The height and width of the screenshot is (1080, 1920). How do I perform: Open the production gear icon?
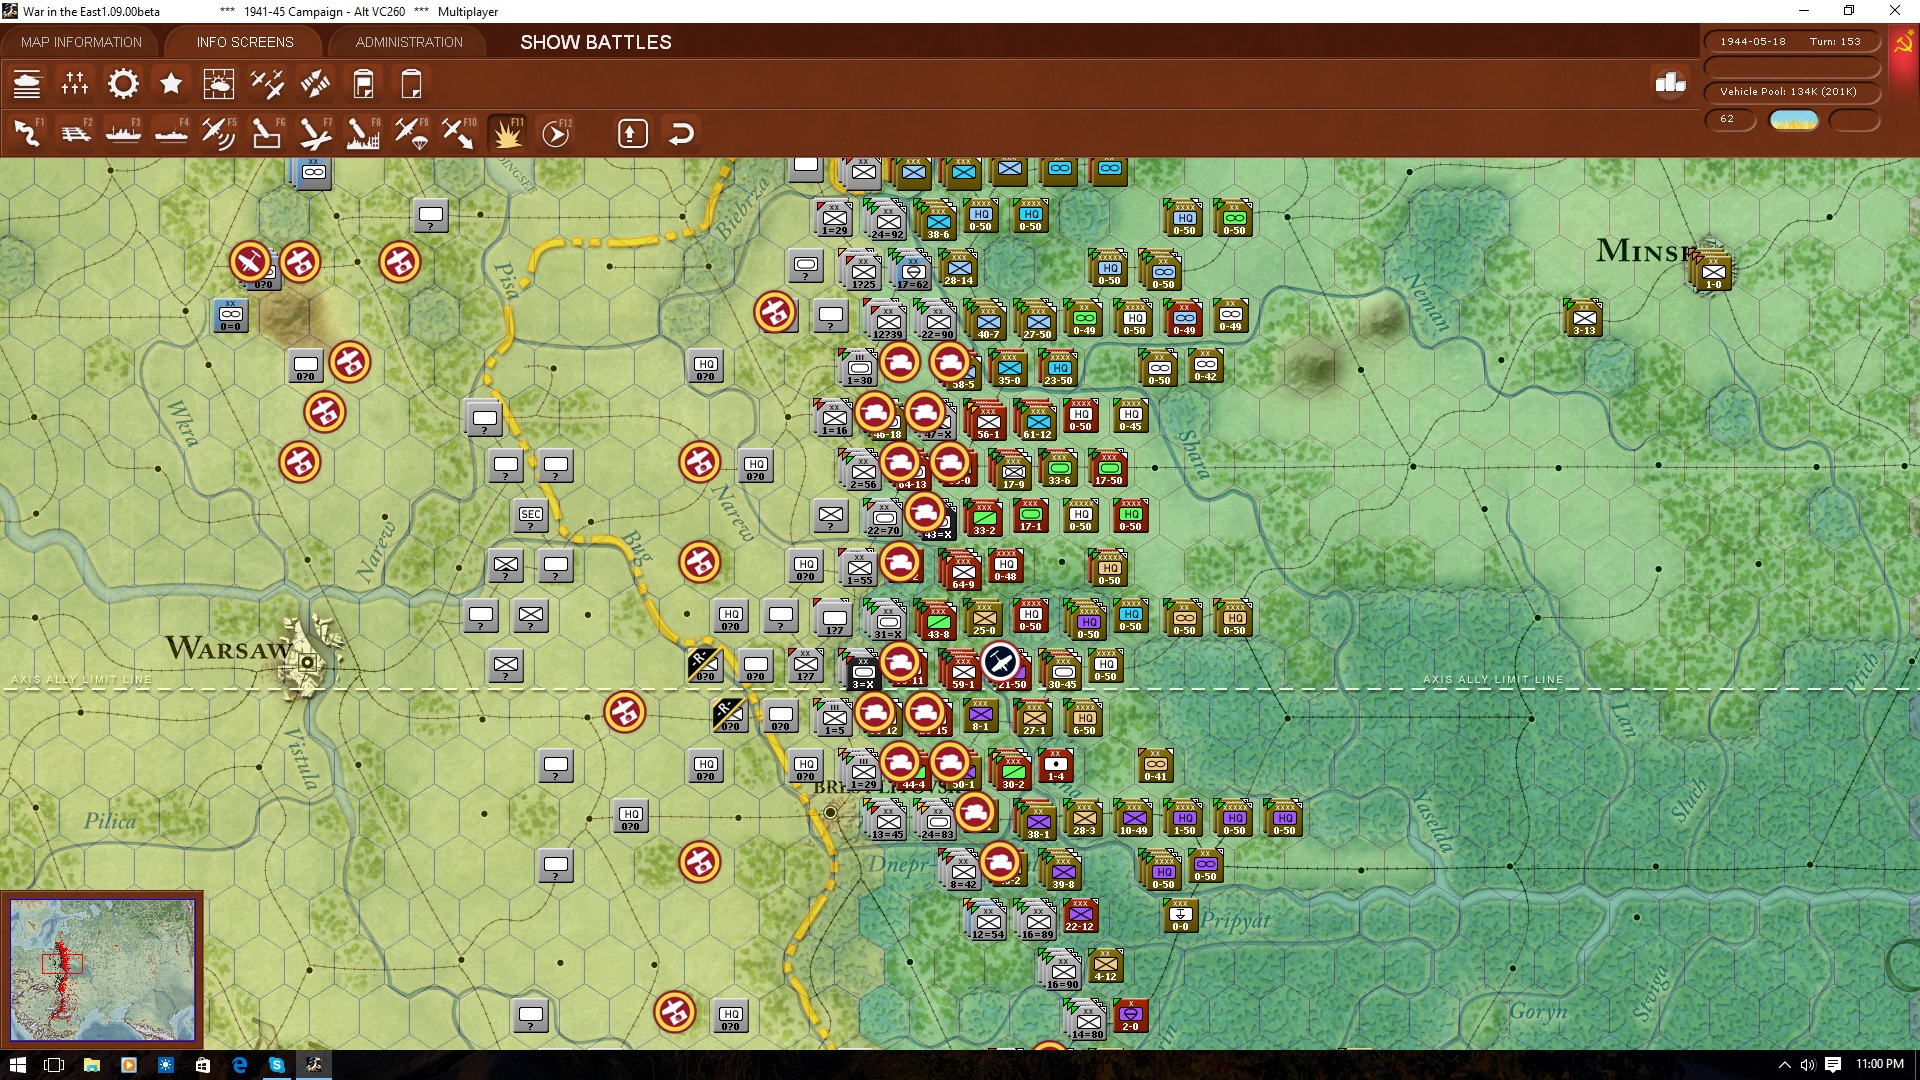point(123,84)
